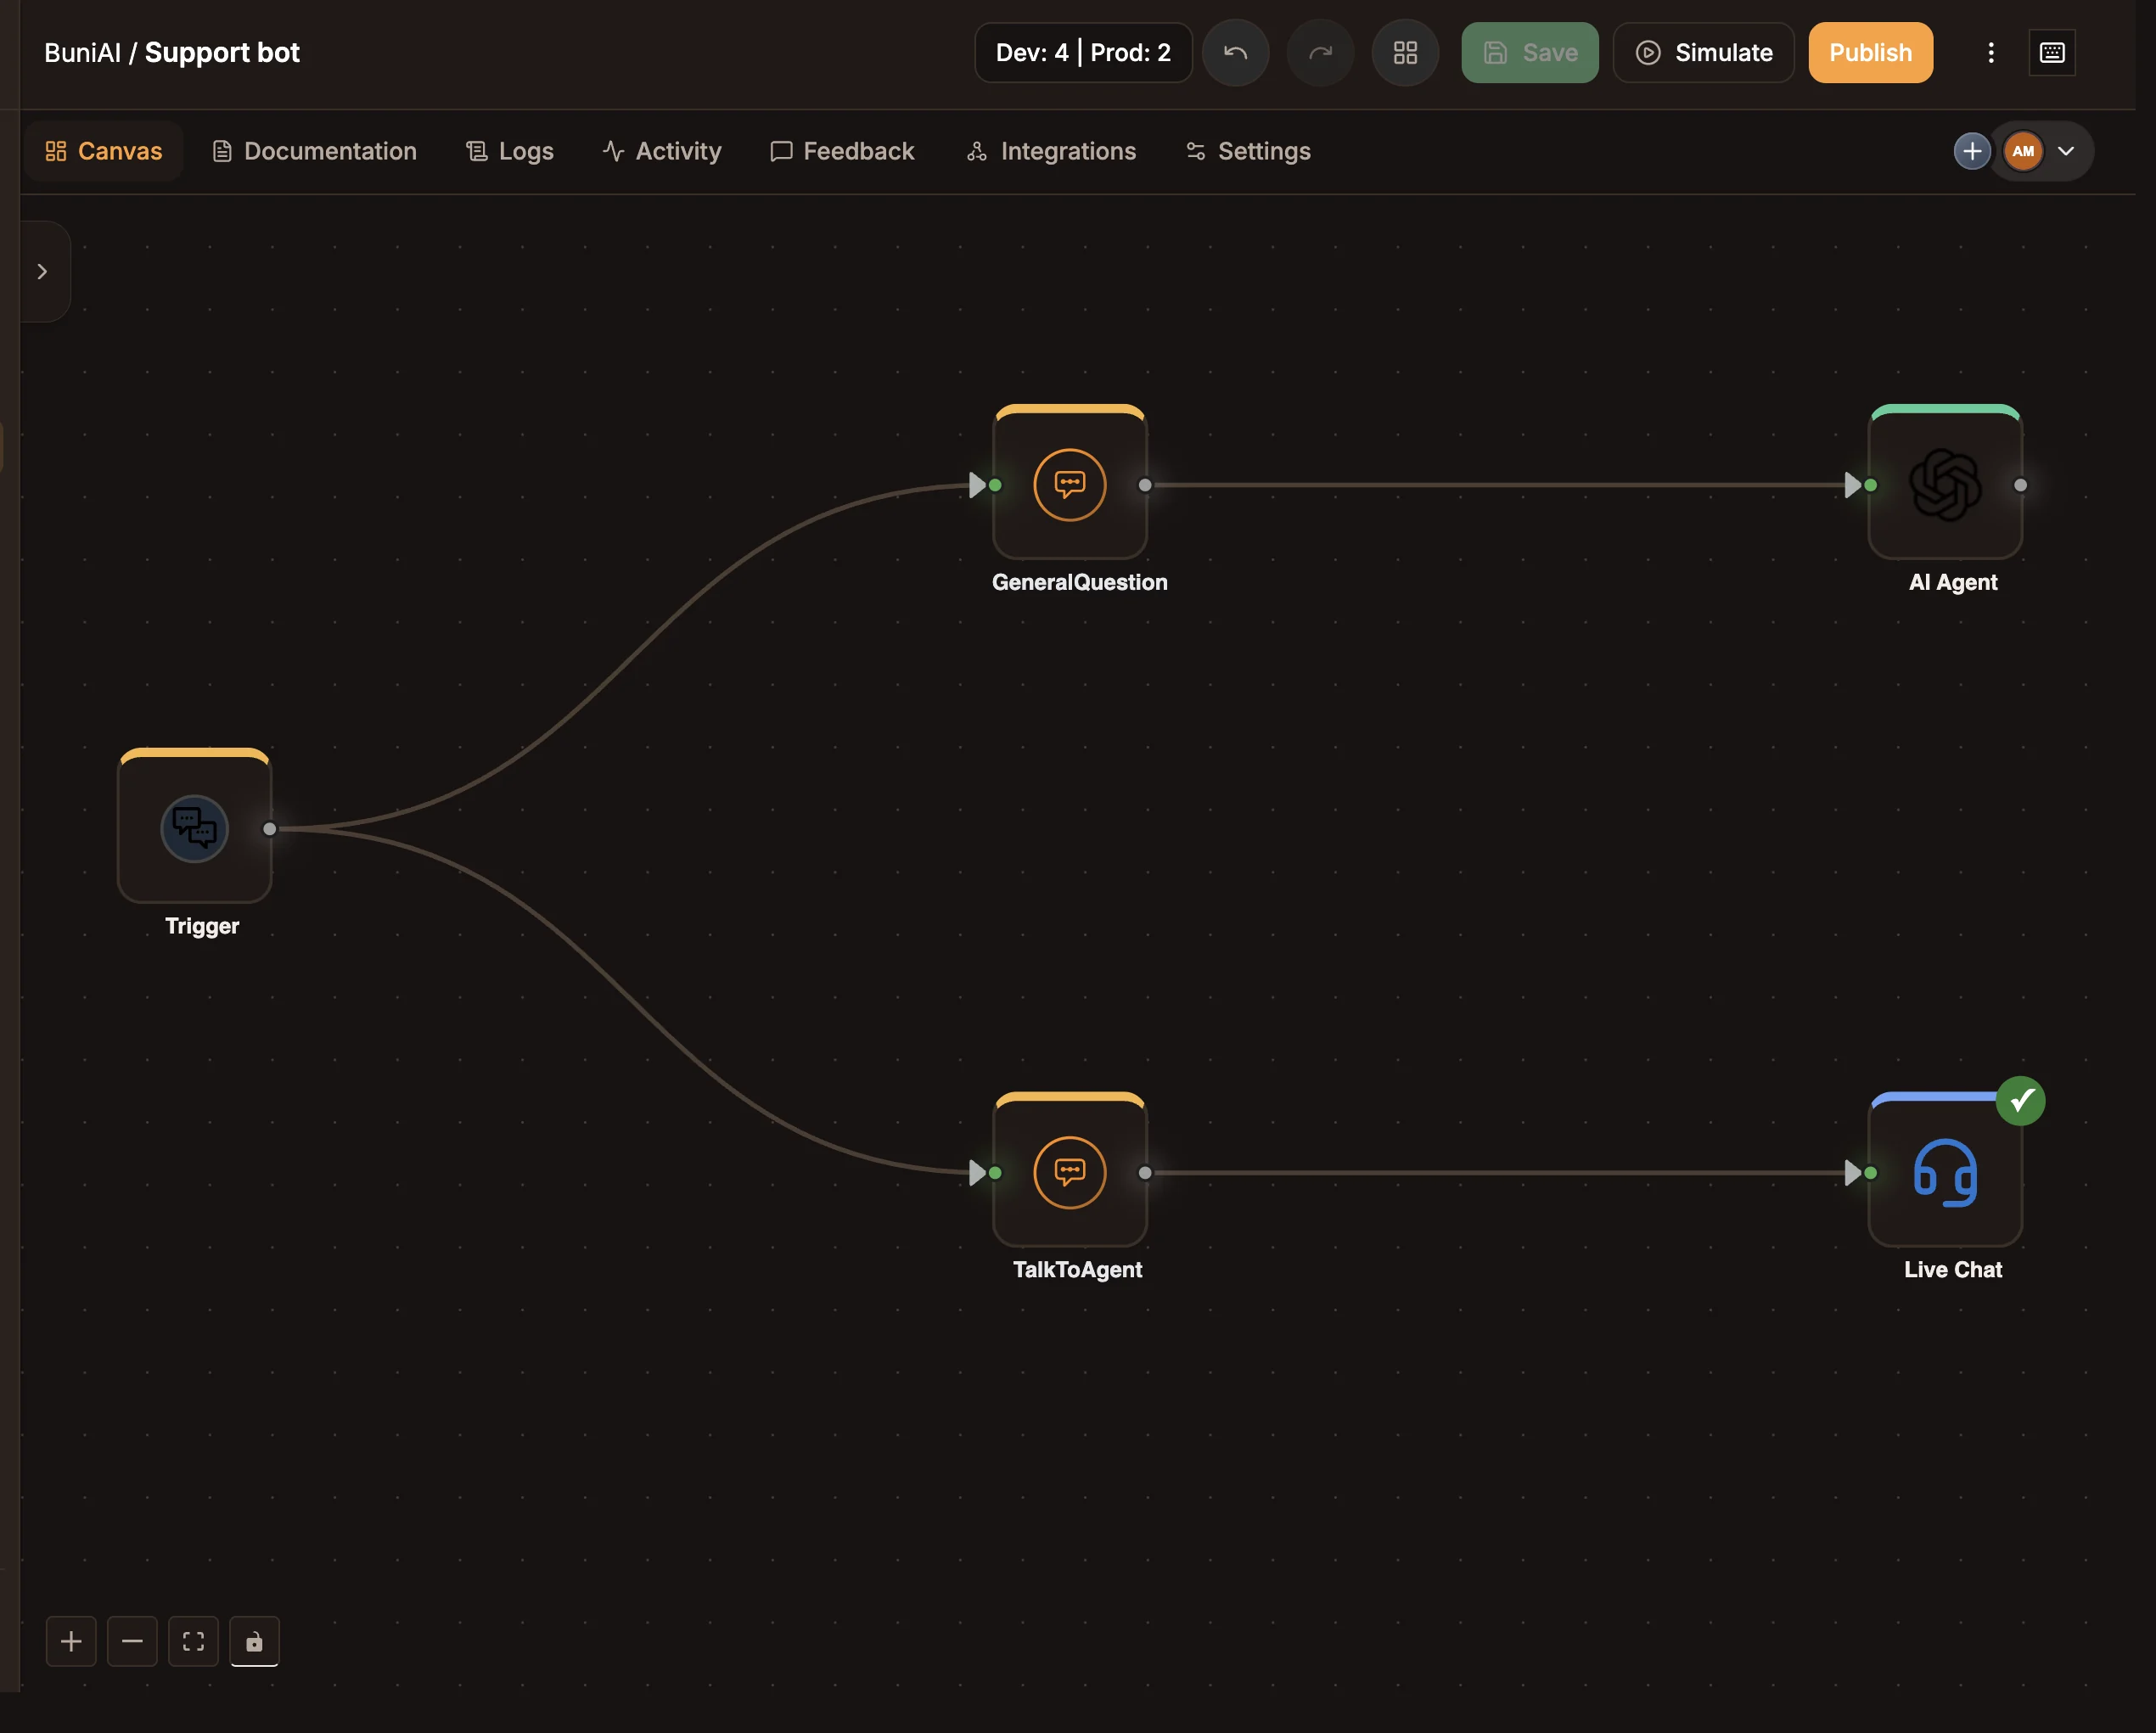This screenshot has width=2156, height=1733.
Task: Click the Dev: 4 | Prod: 2 version indicator
Action: click(x=1083, y=53)
